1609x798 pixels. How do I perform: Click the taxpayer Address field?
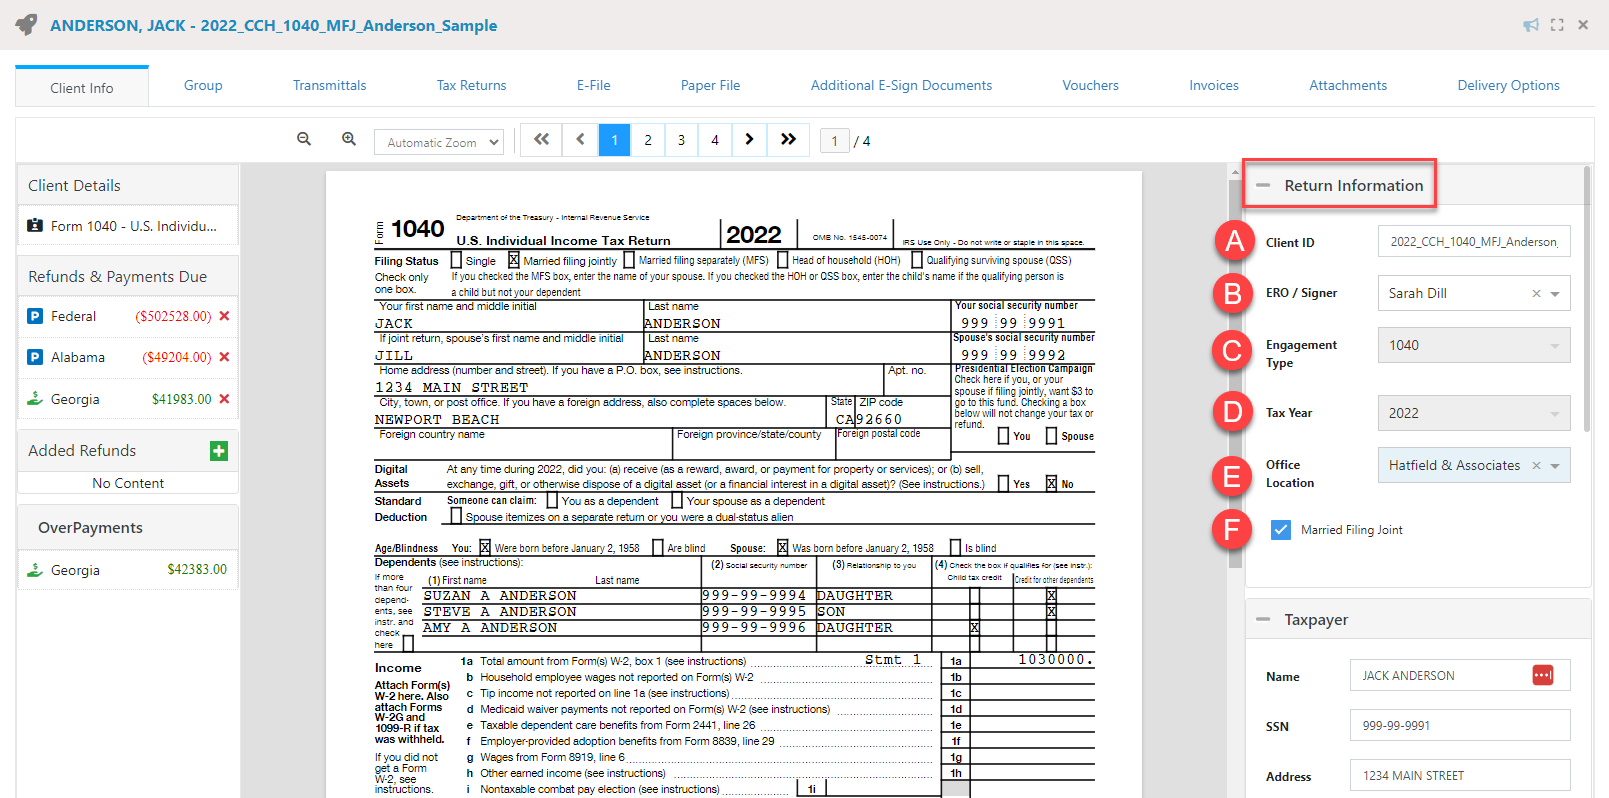coord(1460,775)
